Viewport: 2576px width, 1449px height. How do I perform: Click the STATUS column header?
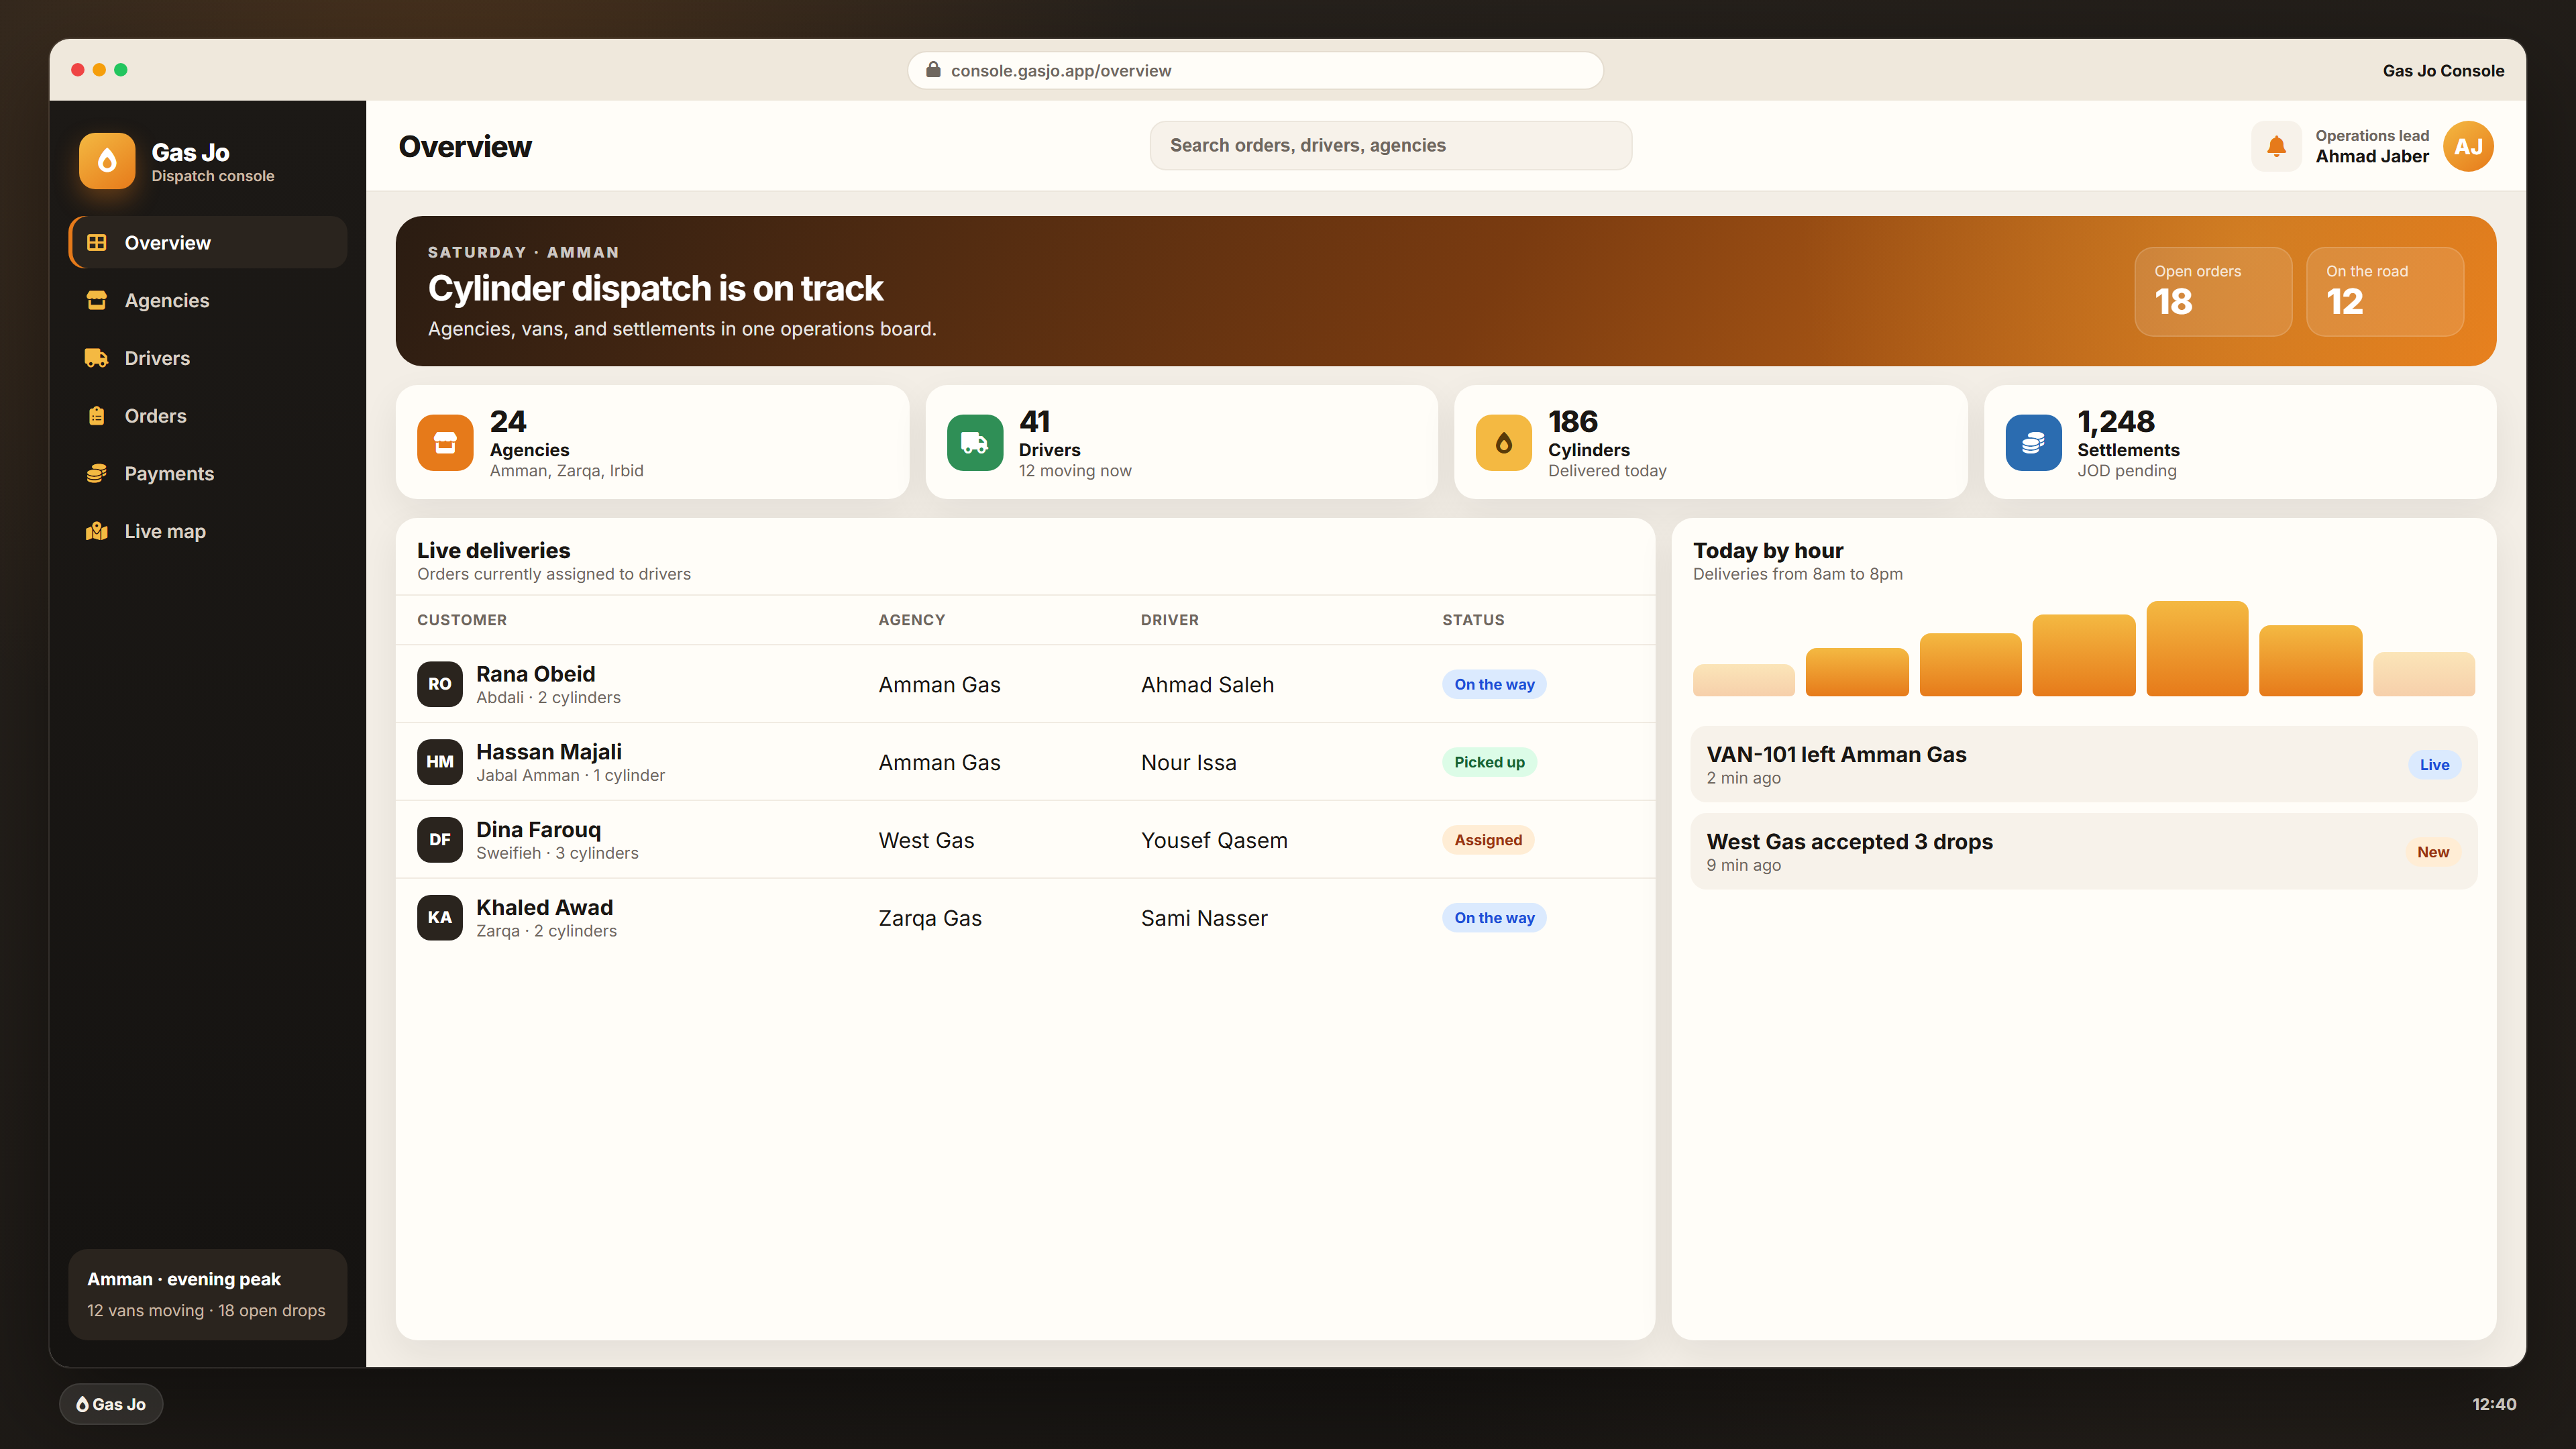(x=1473, y=620)
